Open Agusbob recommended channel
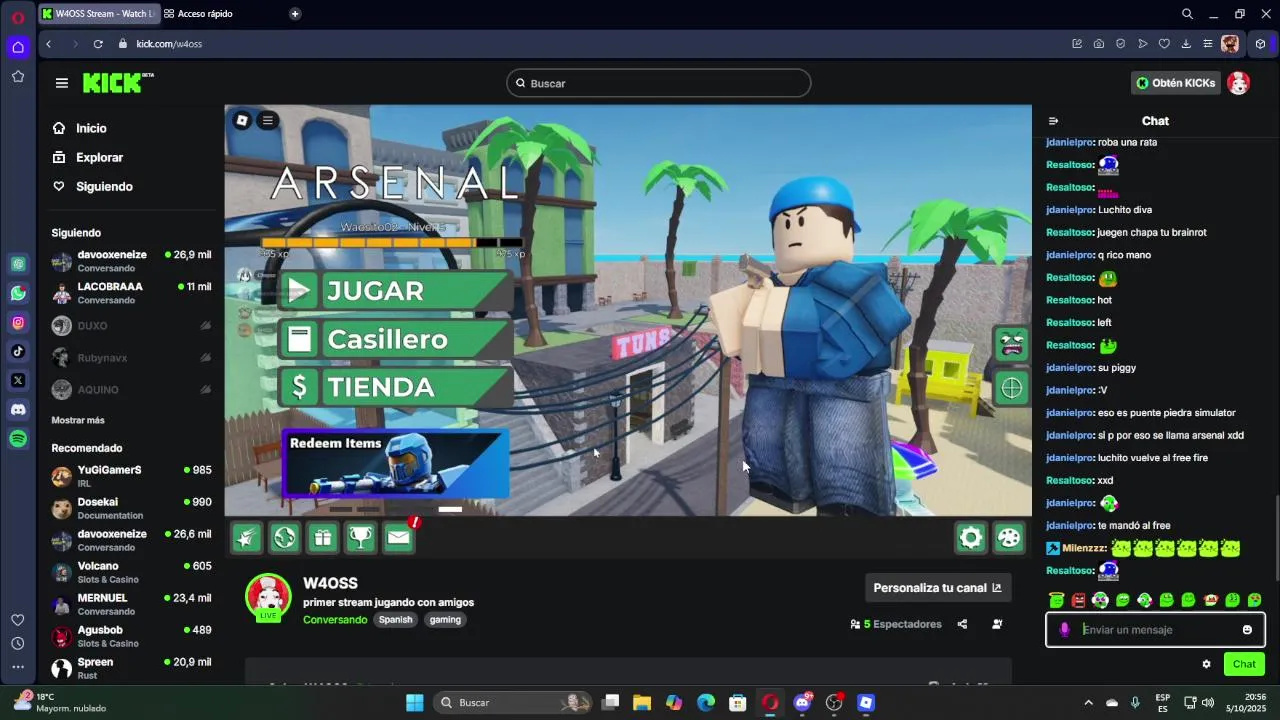 132,636
